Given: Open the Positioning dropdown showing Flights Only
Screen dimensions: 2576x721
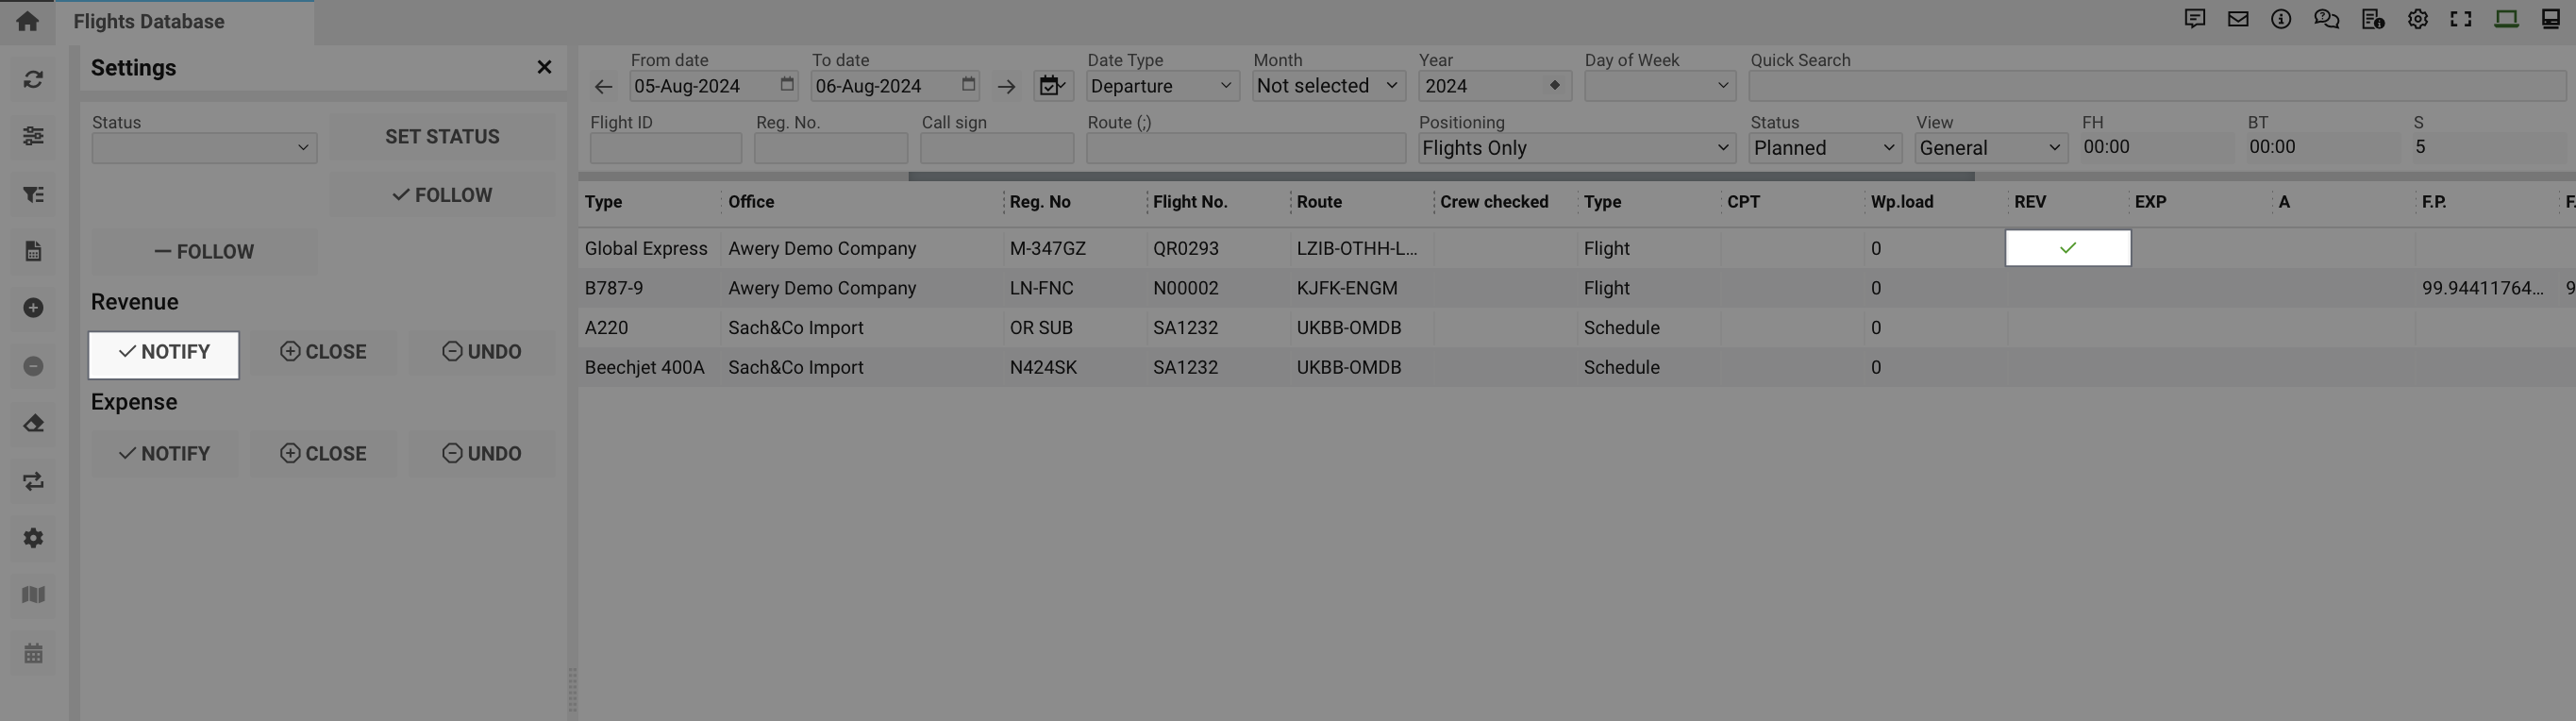Looking at the screenshot, I should (1575, 148).
